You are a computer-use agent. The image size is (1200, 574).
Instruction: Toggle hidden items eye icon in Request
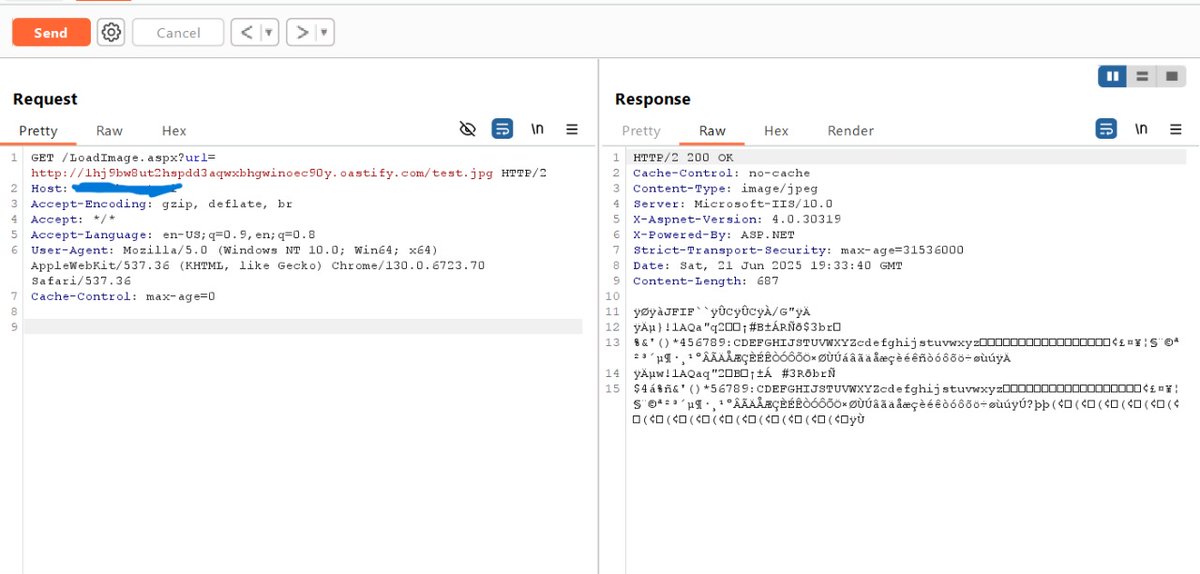(467, 129)
